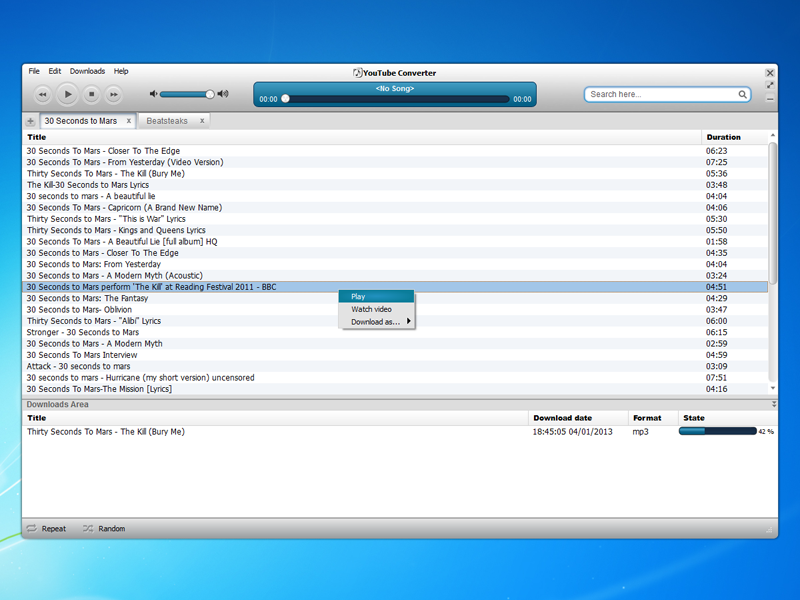Click the State column header
The height and width of the screenshot is (600, 800).
point(728,418)
